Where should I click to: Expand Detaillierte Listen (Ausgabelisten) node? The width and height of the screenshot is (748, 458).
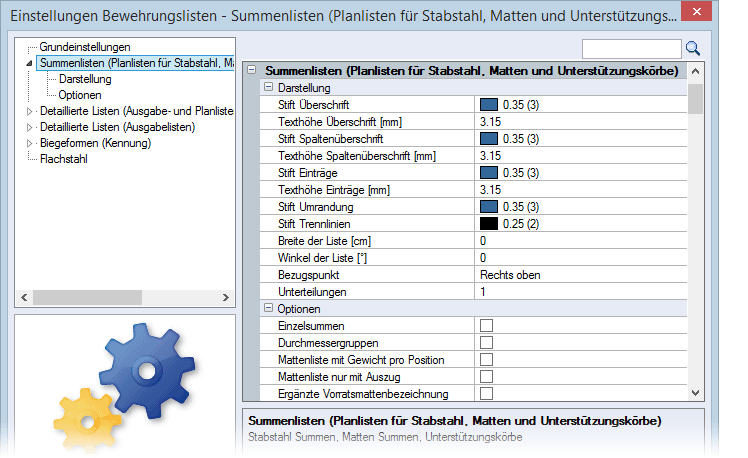[x=29, y=127]
